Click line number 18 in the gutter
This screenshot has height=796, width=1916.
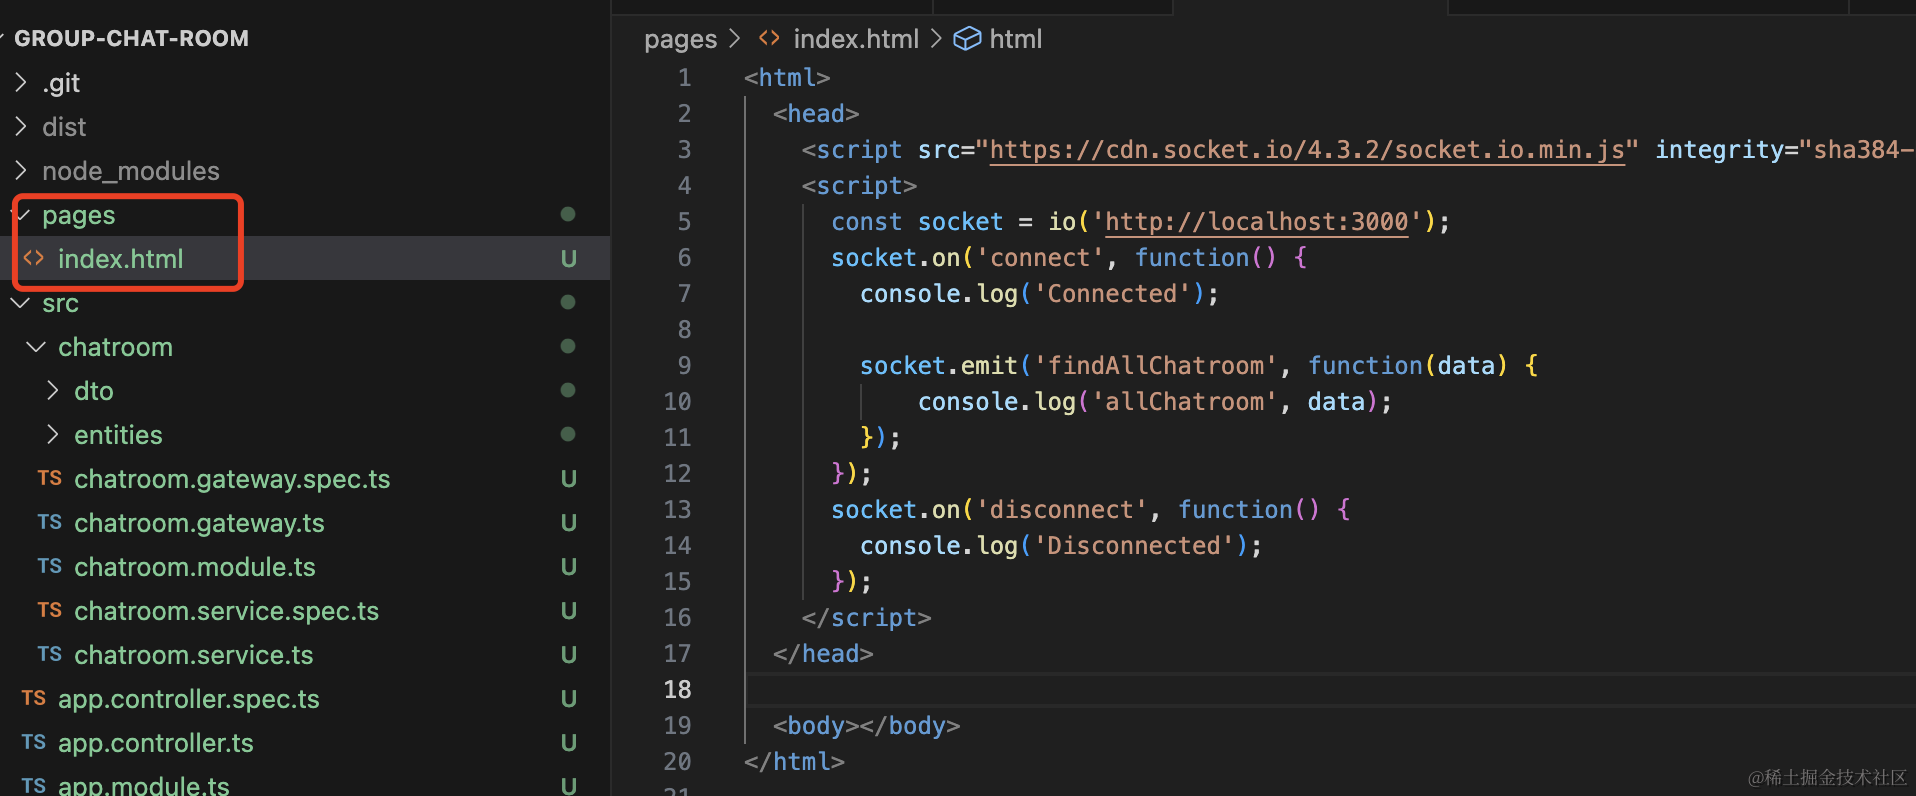coord(677,690)
